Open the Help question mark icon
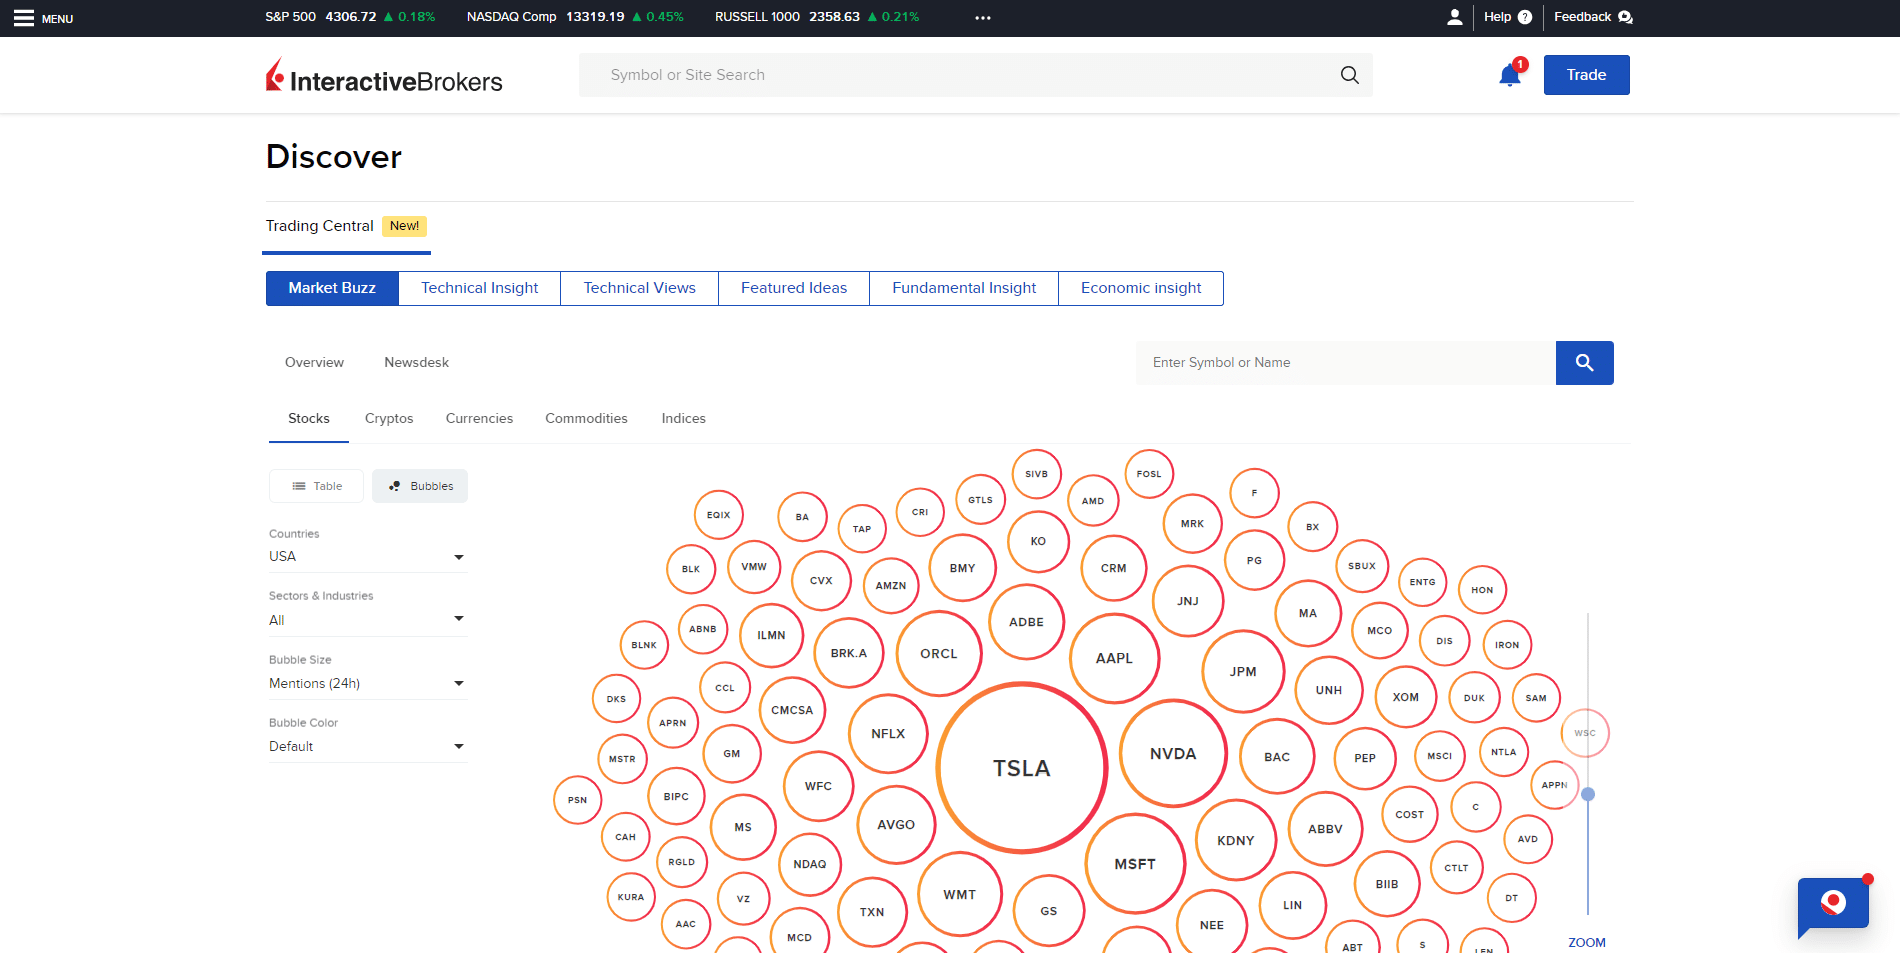 click(1525, 17)
